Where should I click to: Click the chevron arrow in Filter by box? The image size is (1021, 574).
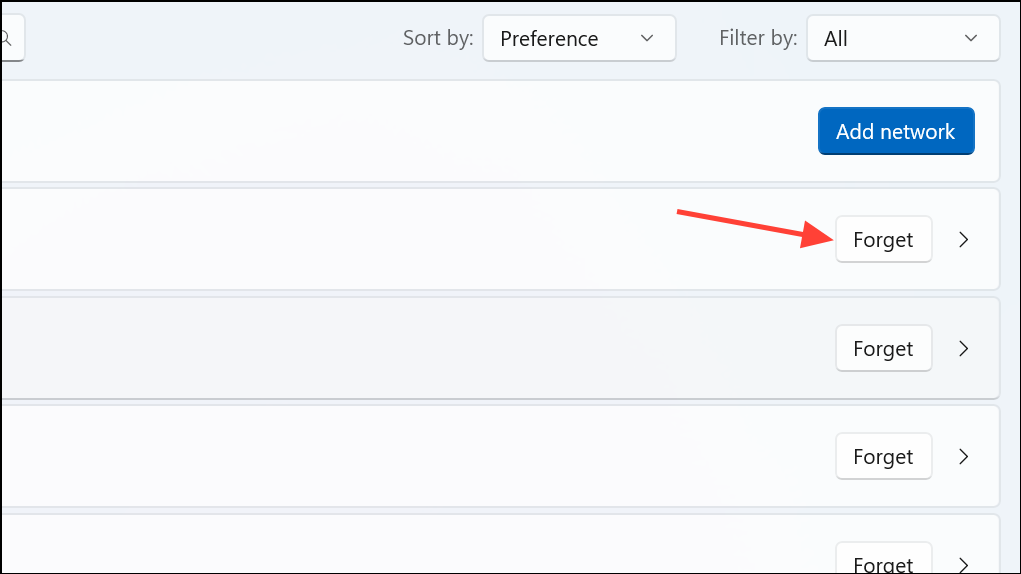[970, 38]
